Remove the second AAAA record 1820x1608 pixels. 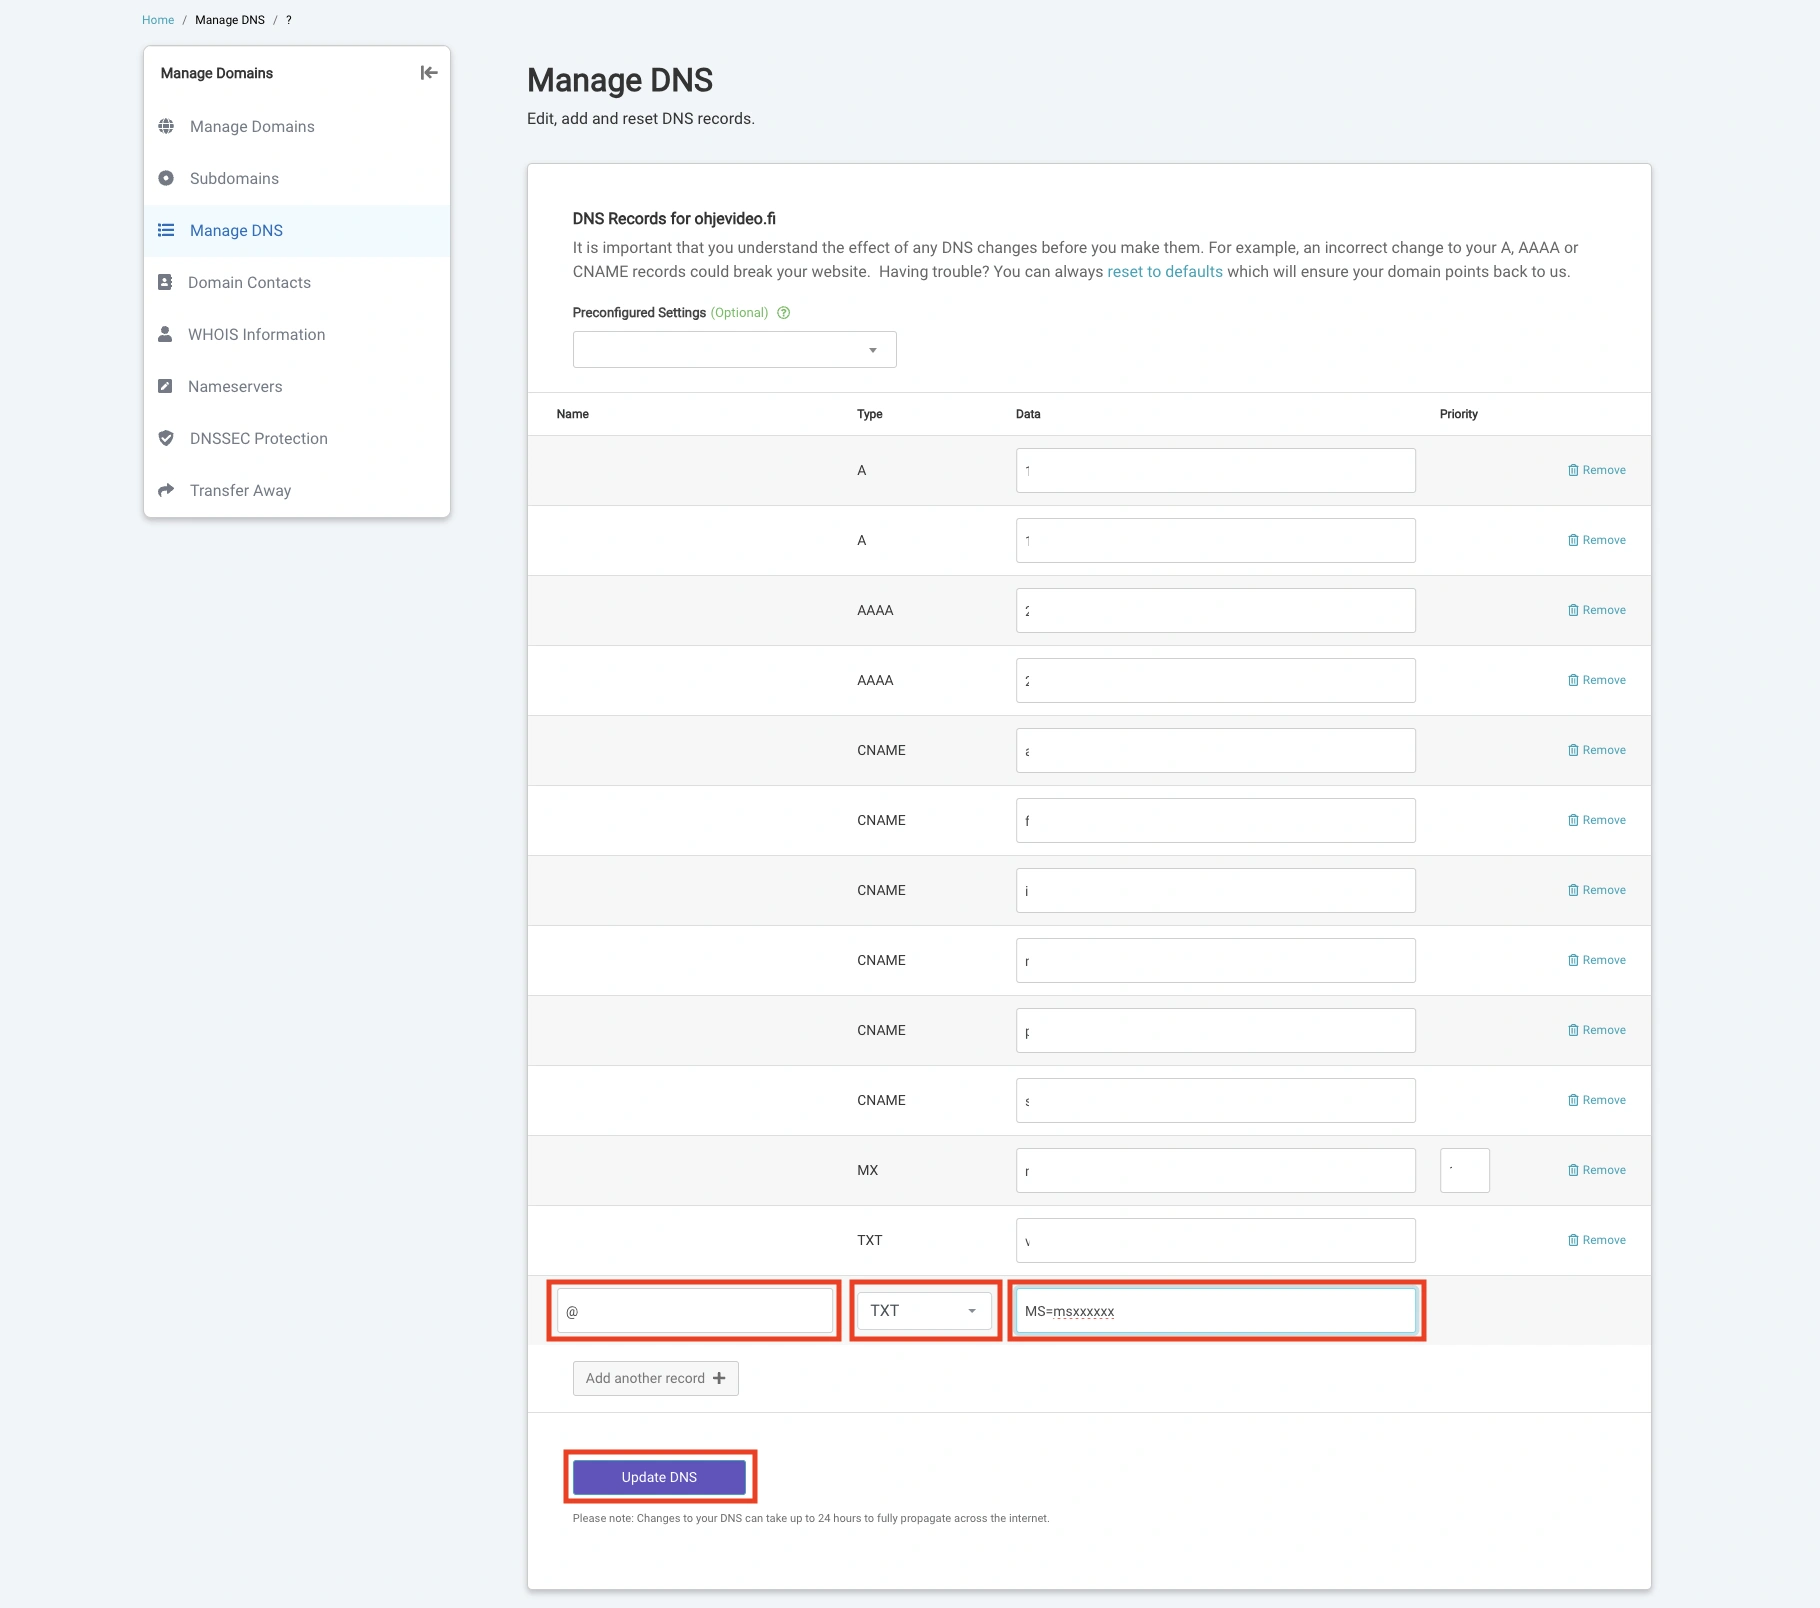pos(1596,680)
